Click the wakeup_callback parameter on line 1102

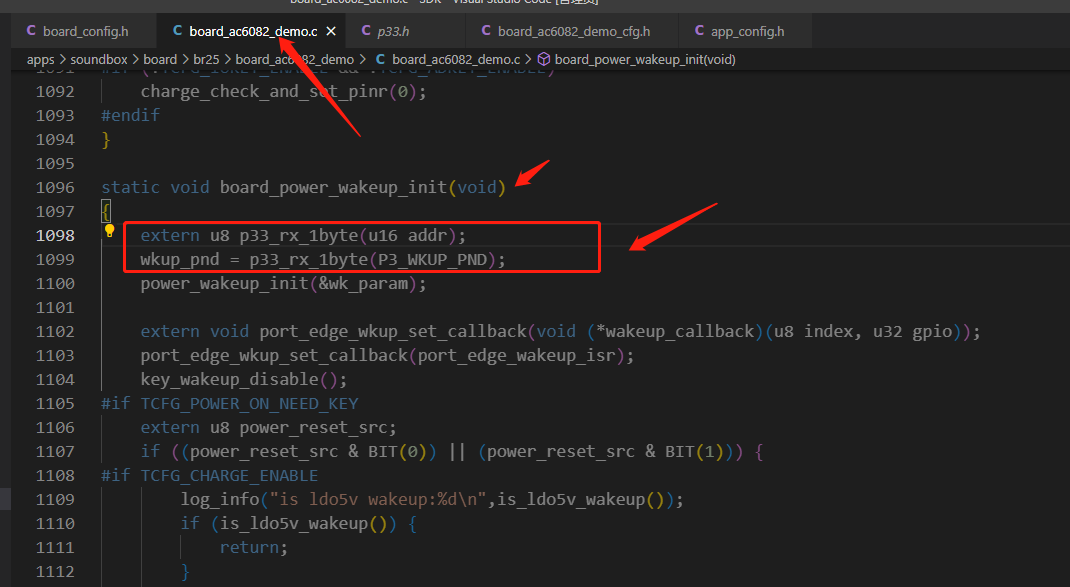coord(680,331)
